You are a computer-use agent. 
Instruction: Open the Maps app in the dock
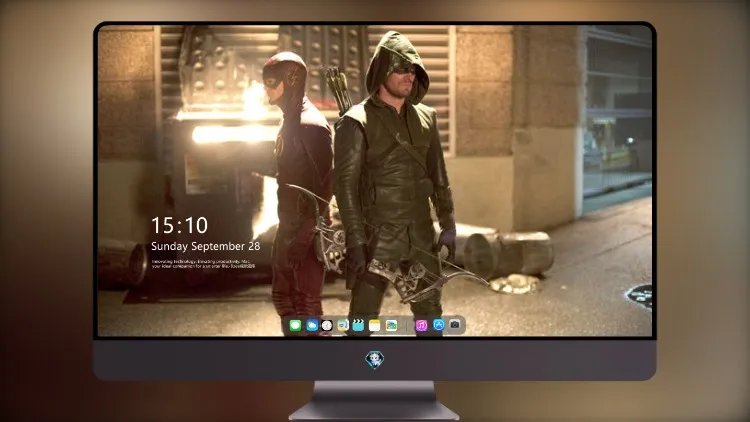342,325
